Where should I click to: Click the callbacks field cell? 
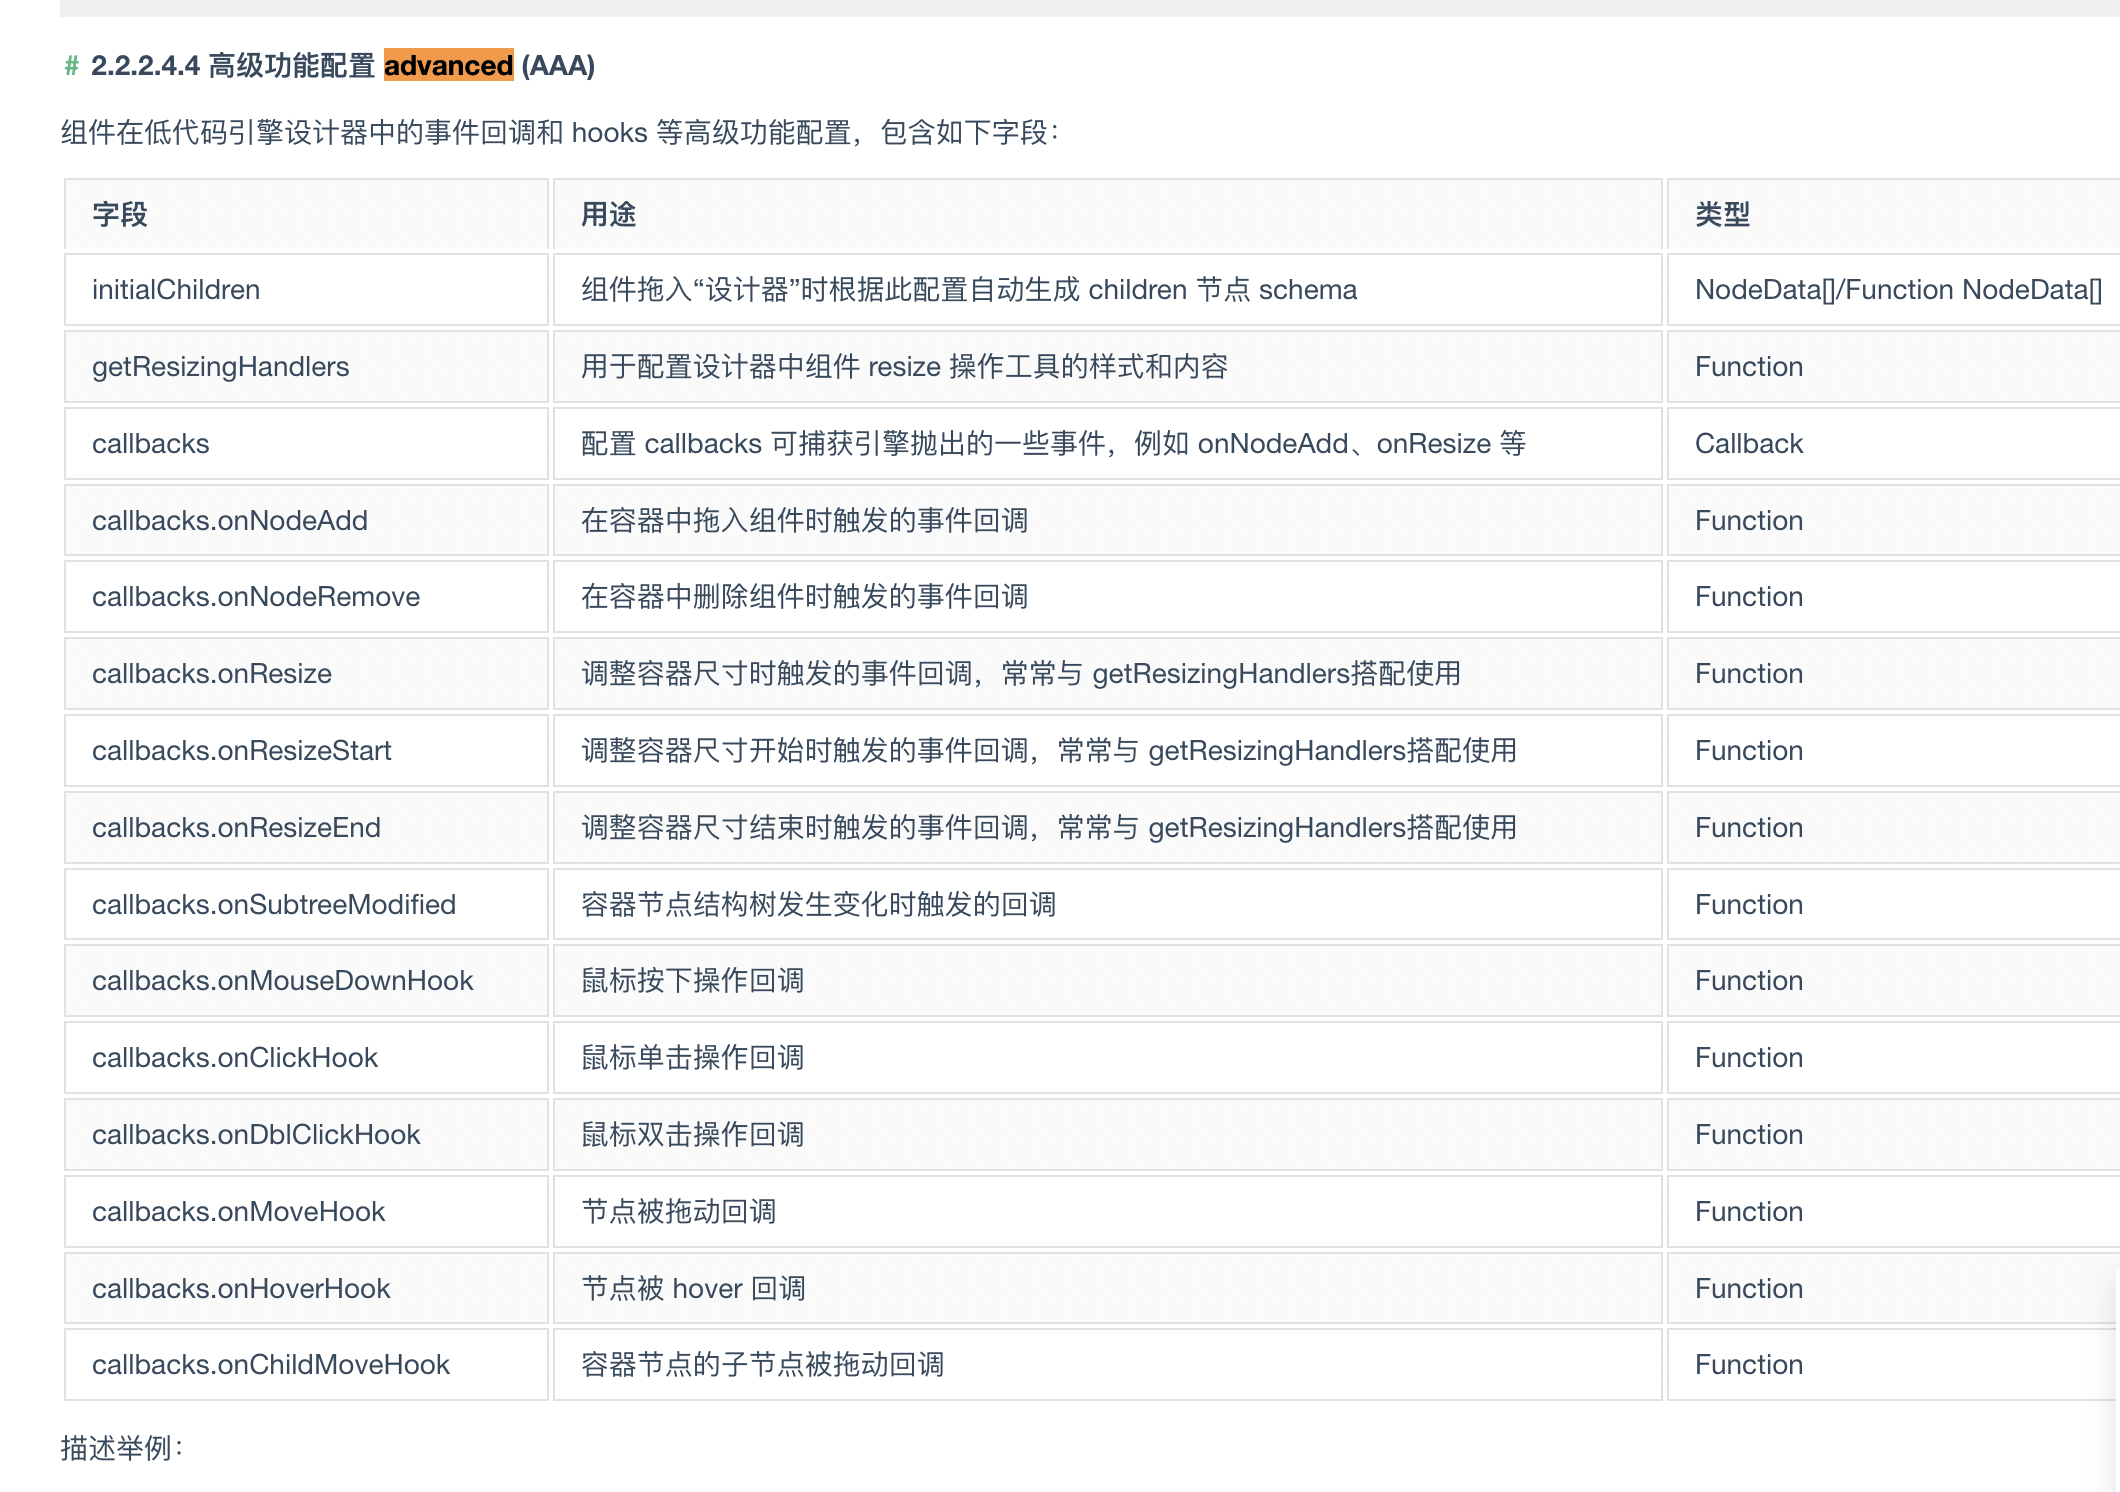tap(150, 443)
